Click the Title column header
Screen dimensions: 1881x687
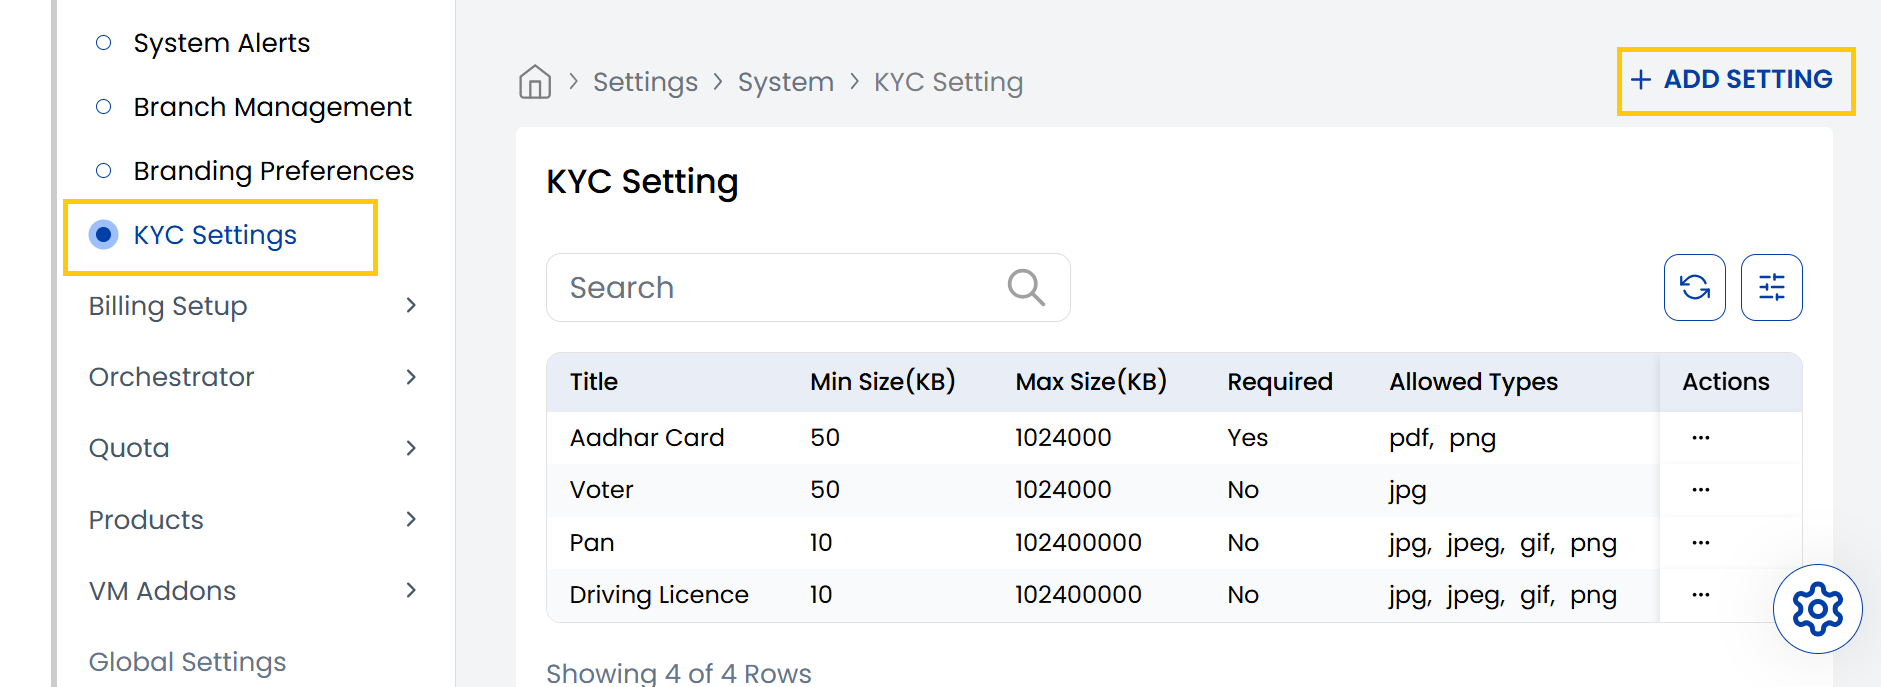coord(594,382)
